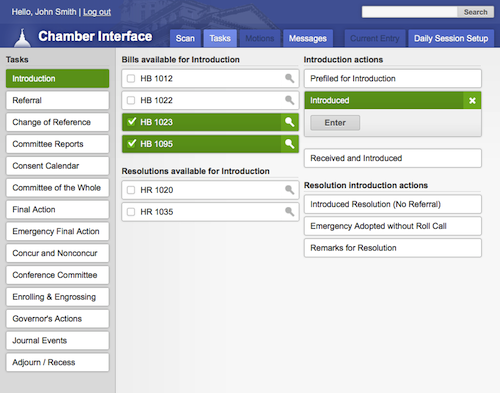Click the HB 1022 bill label
This screenshot has height=393, width=500.
pyautogui.click(x=156, y=100)
